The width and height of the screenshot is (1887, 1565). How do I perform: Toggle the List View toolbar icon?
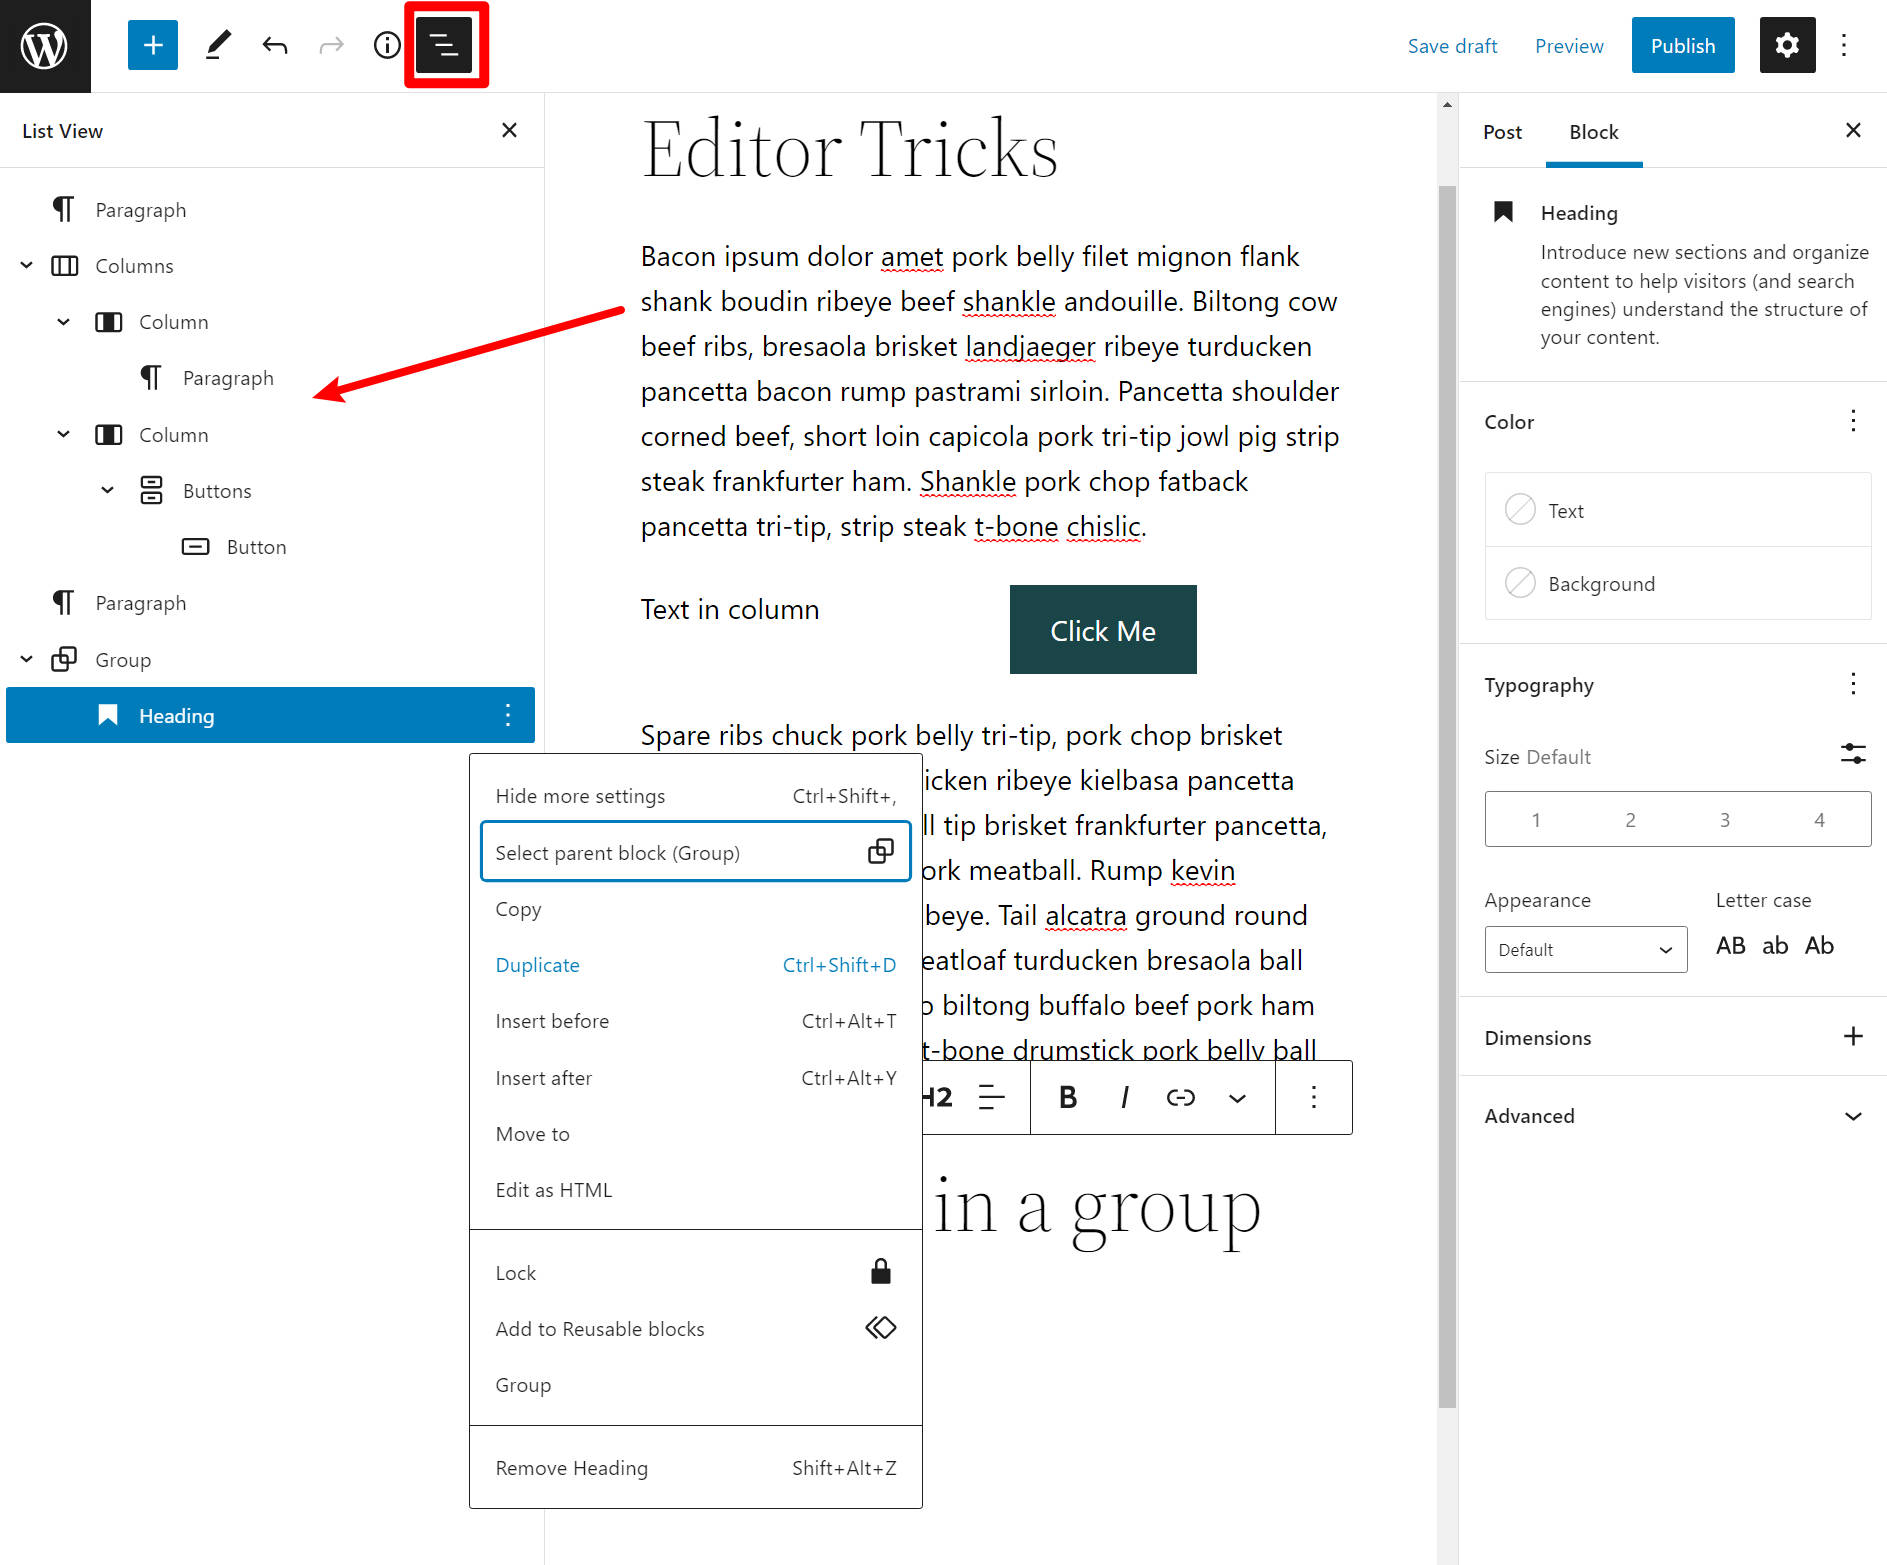[x=444, y=46]
